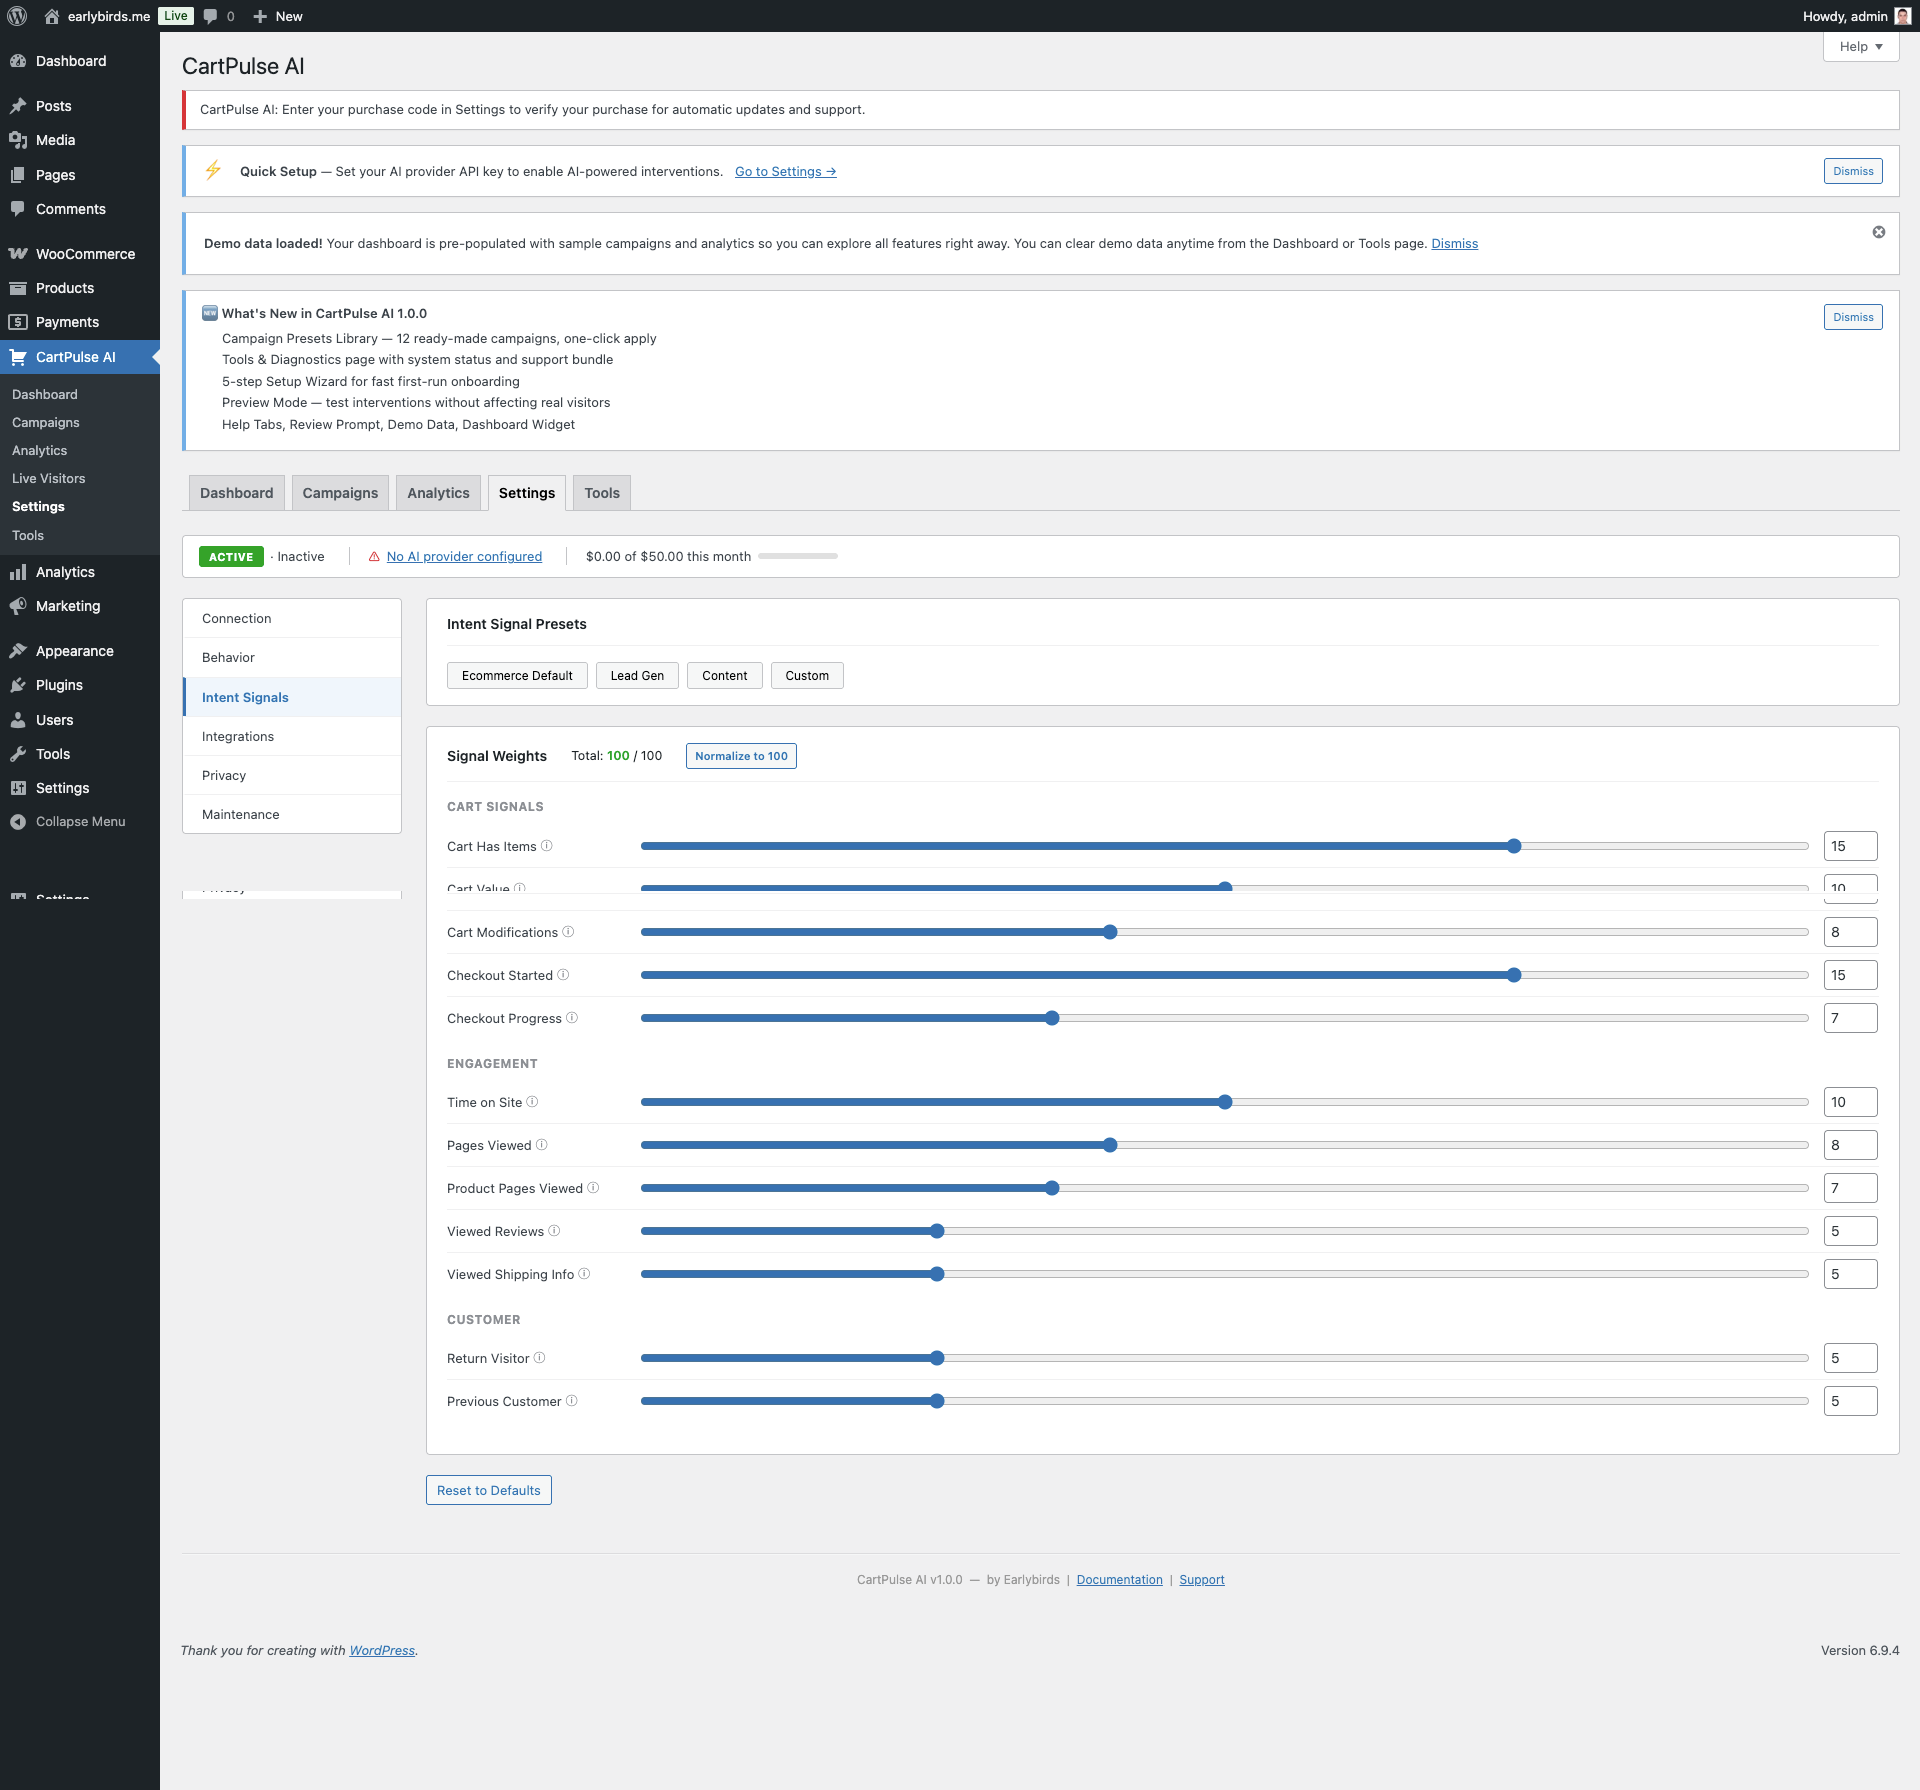Click Normalize to 100 button

(x=741, y=756)
